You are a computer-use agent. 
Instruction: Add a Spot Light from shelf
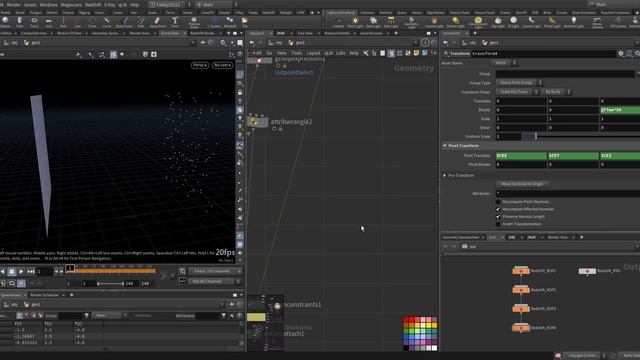point(373,22)
